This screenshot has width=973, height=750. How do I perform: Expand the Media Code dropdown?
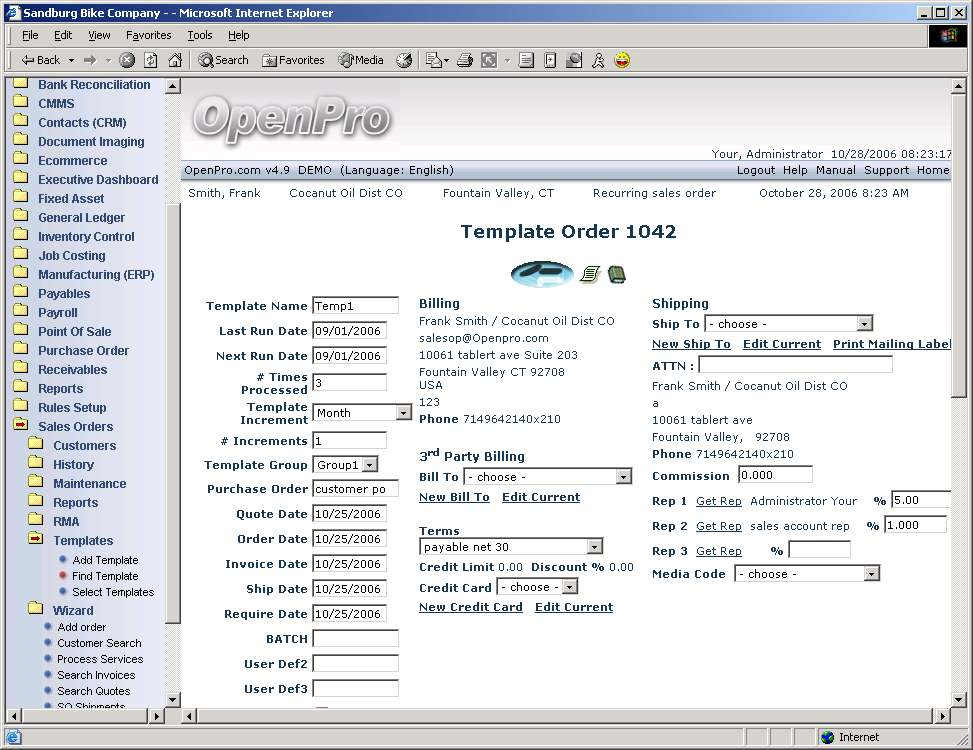tap(871, 574)
